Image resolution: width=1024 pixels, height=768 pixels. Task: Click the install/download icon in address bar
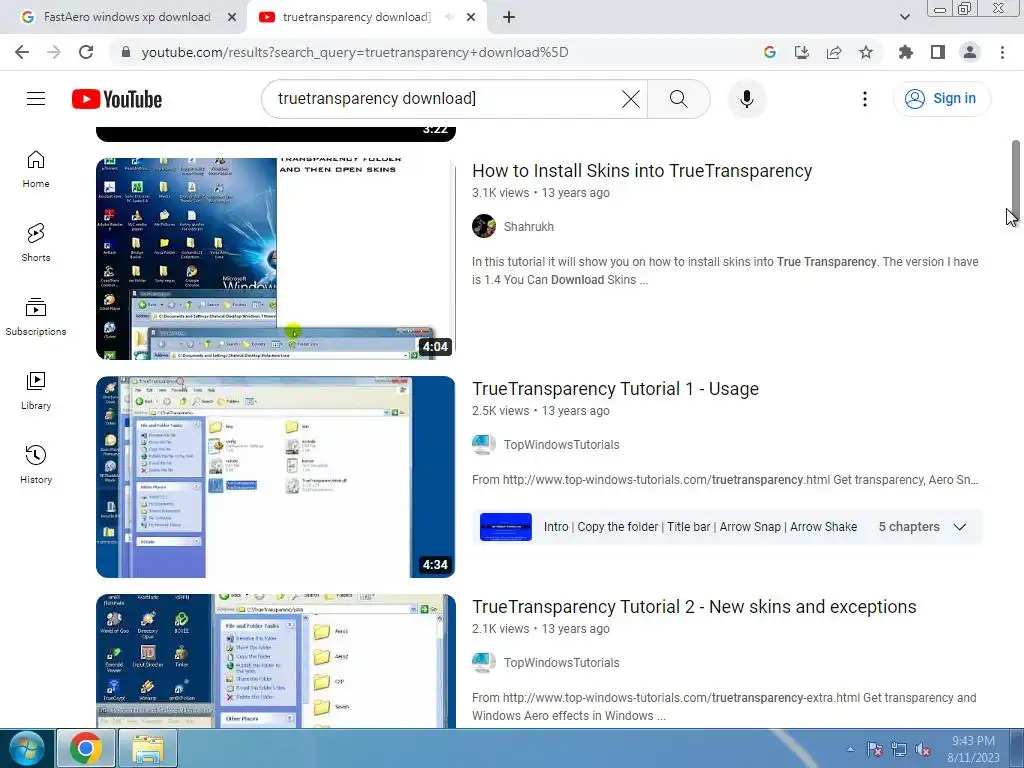coord(801,52)
